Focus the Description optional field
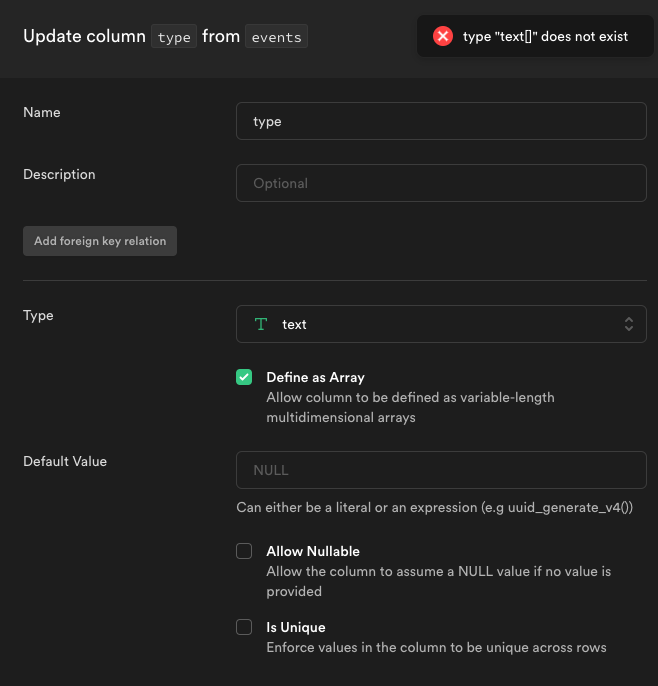Screen dimensions: 658x686 (441, 183)
